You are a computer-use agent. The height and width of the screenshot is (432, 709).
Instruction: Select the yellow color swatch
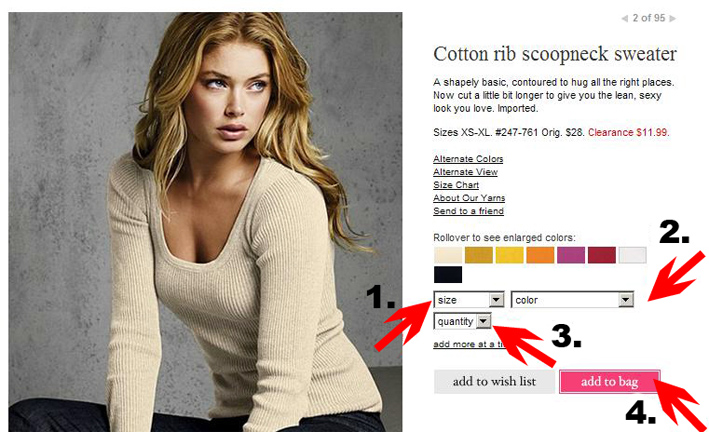click(510, 255)
